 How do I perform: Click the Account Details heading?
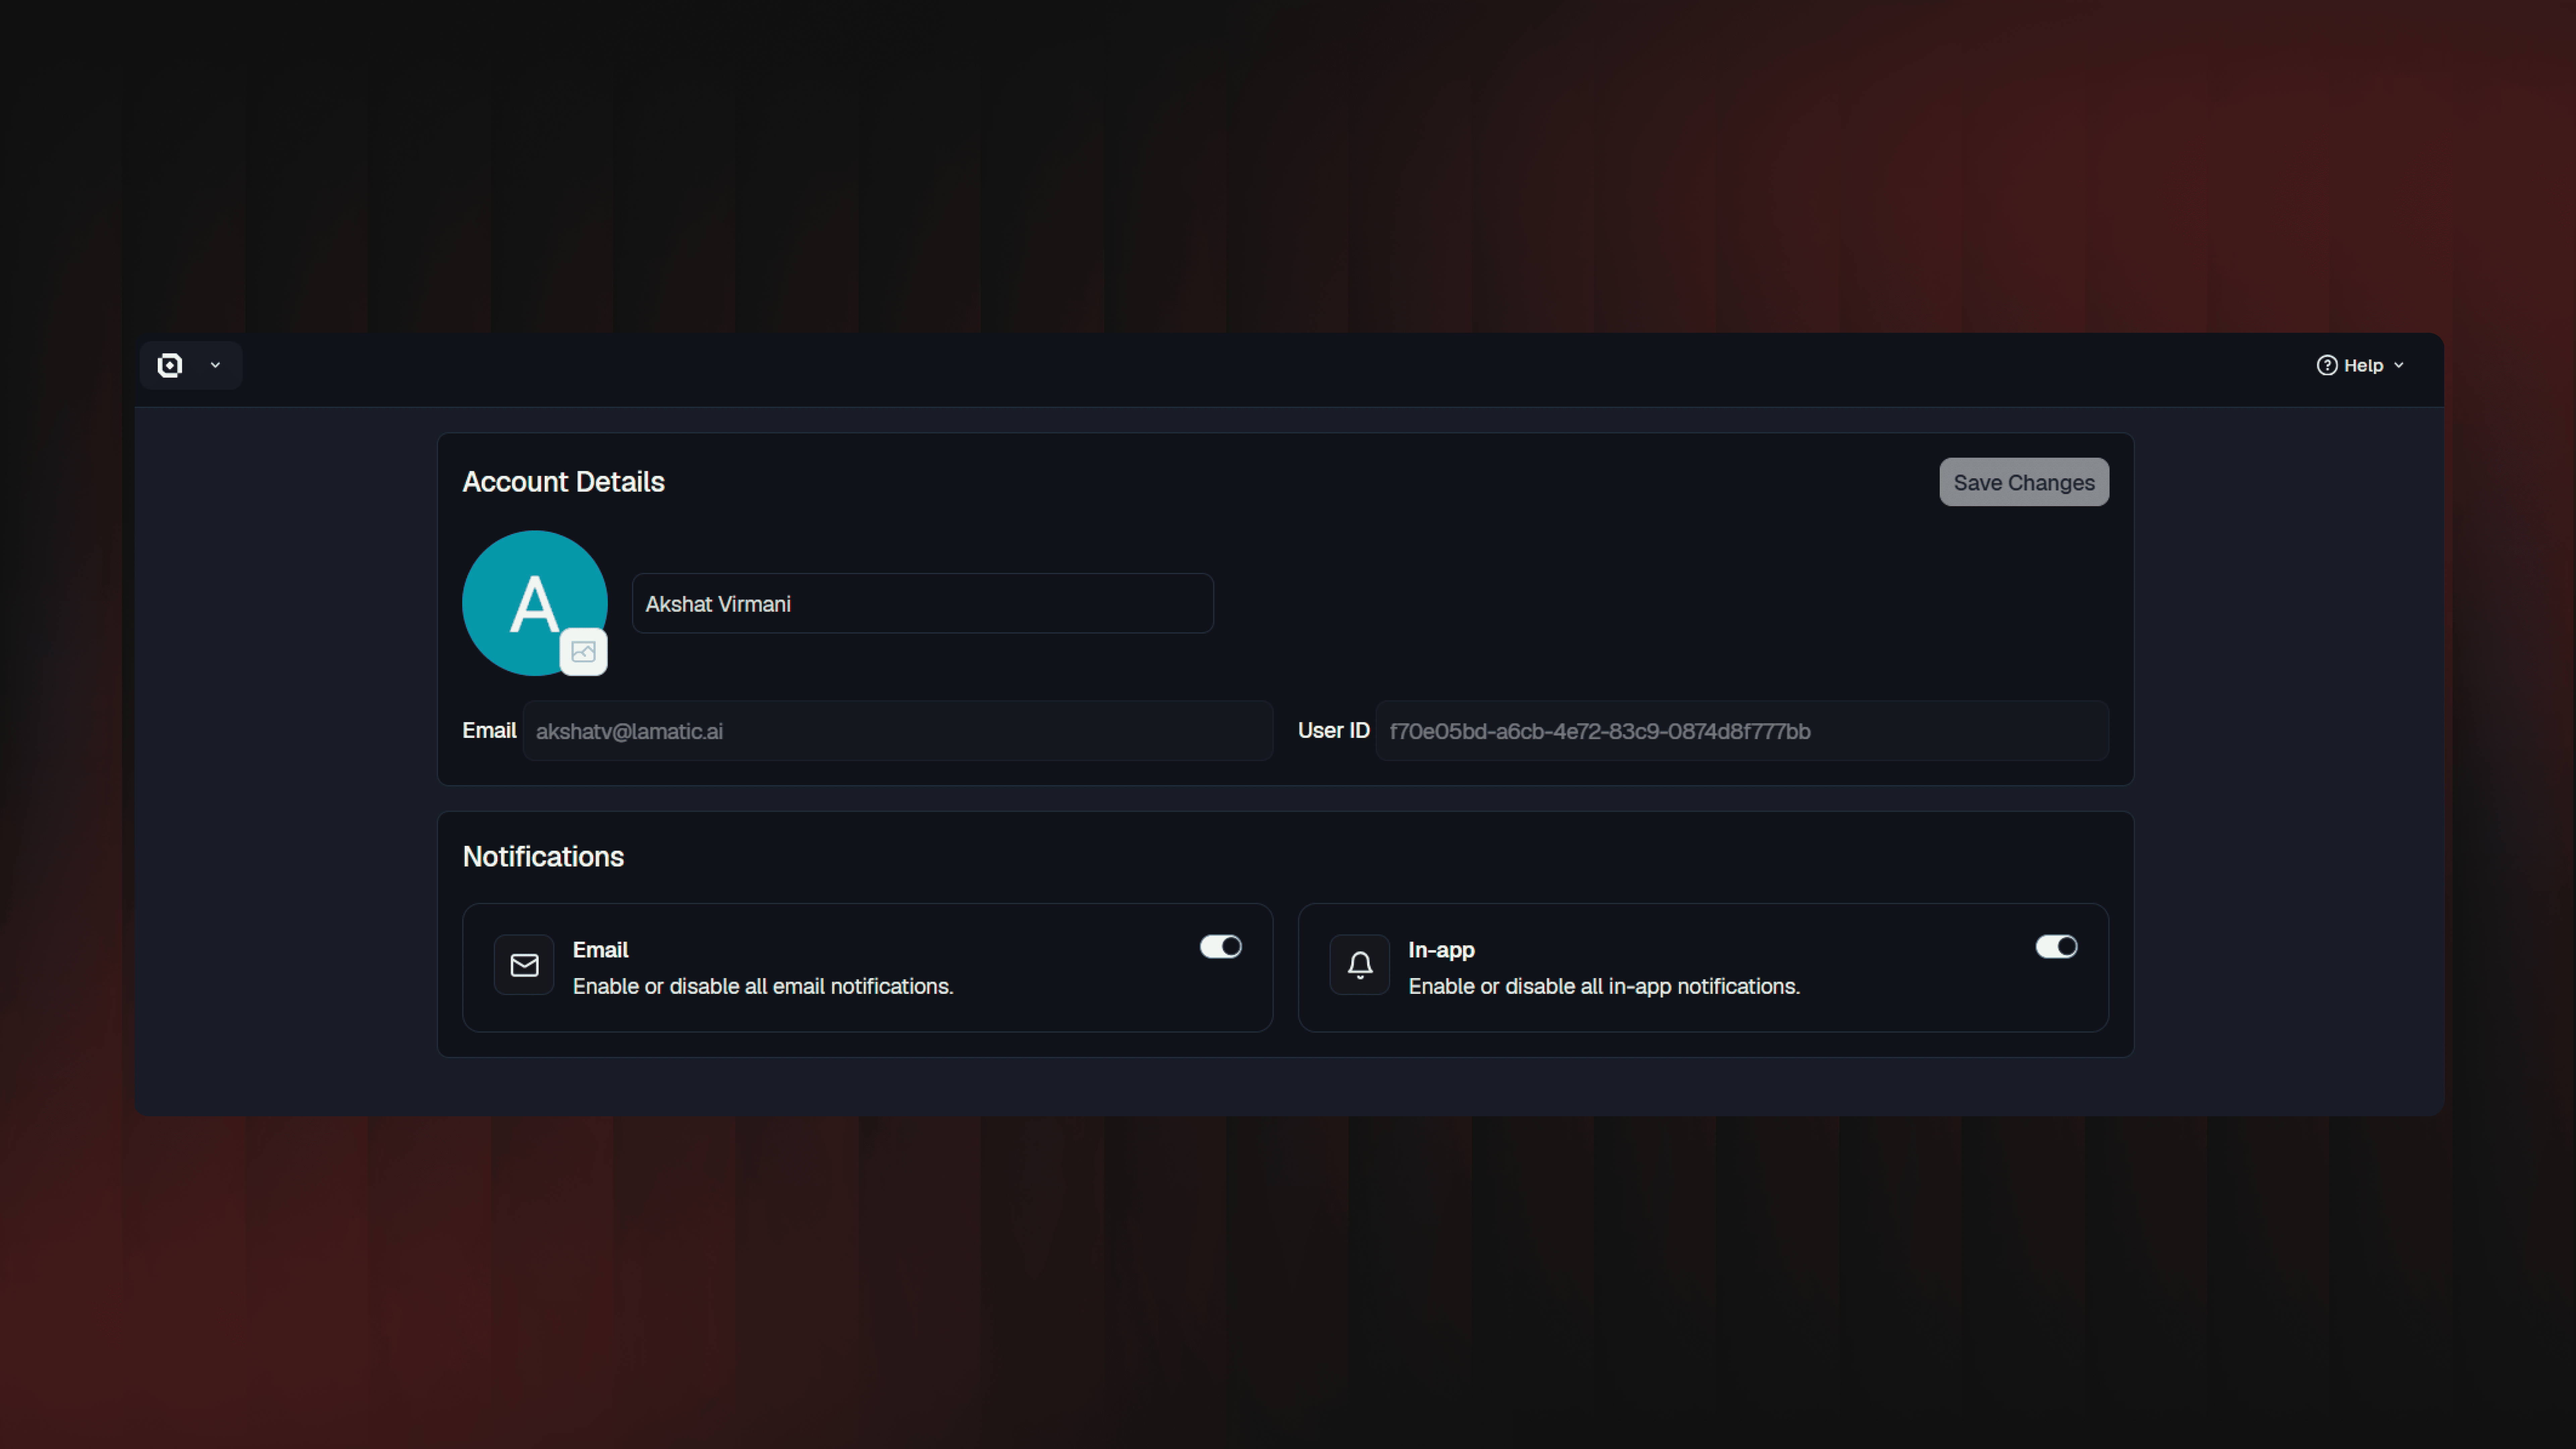(x=563, y=482)
